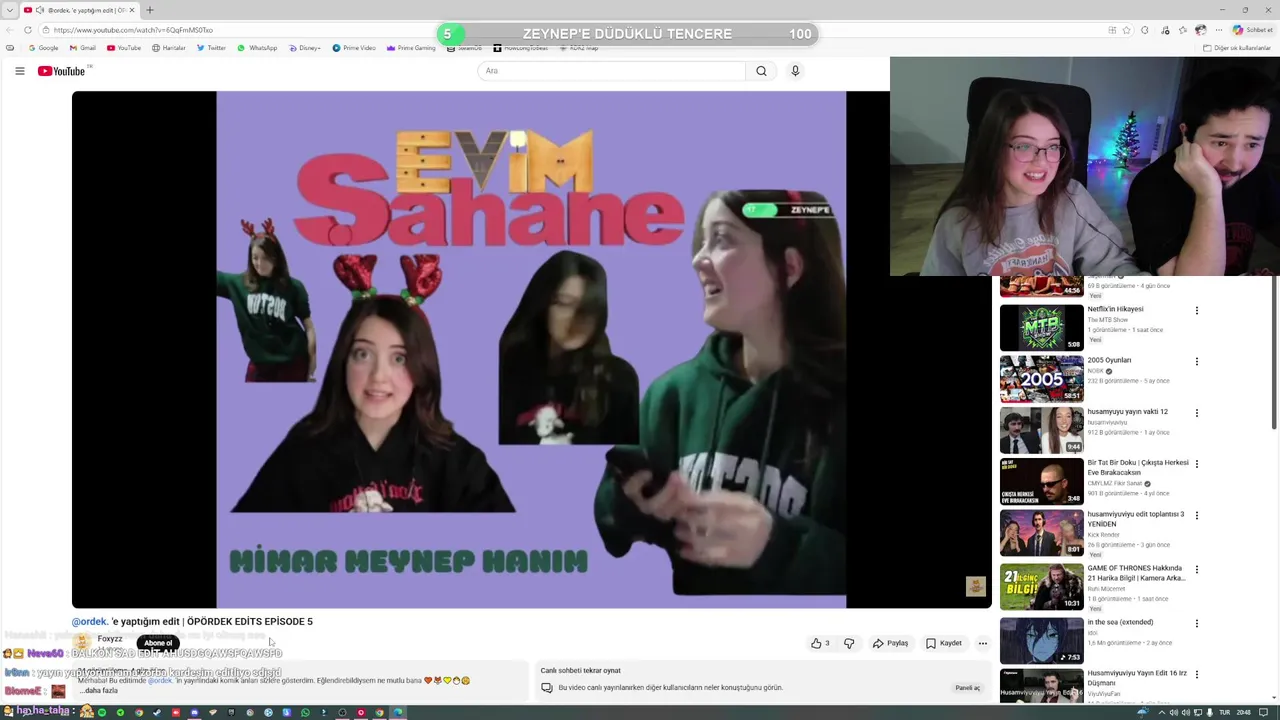
Task: Open the browser three-dot settings menu
Action: click(1220, 30)
